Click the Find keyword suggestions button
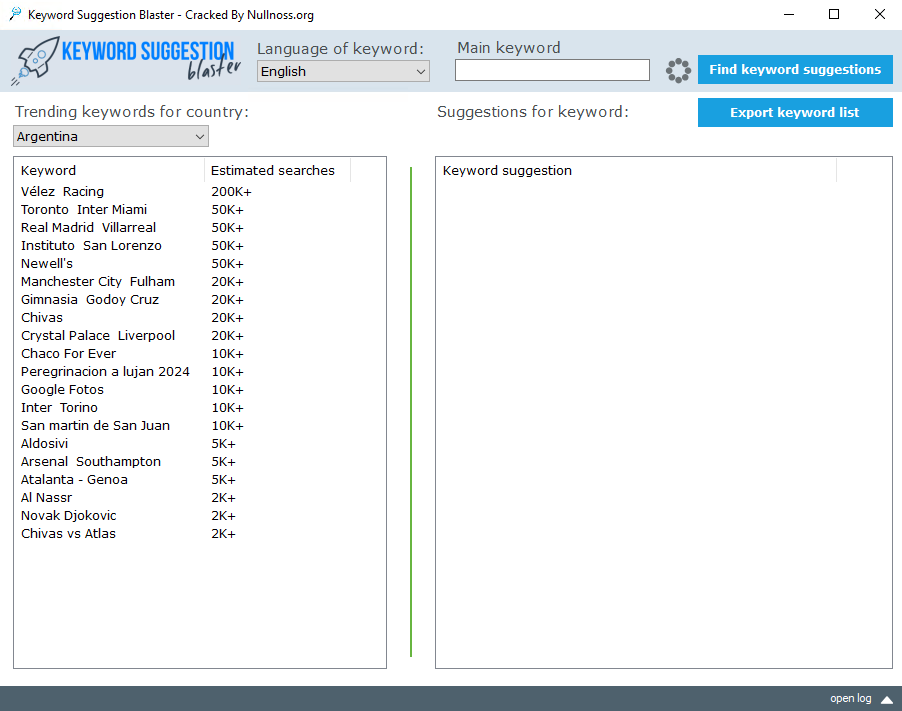 (x=795, y=70)
